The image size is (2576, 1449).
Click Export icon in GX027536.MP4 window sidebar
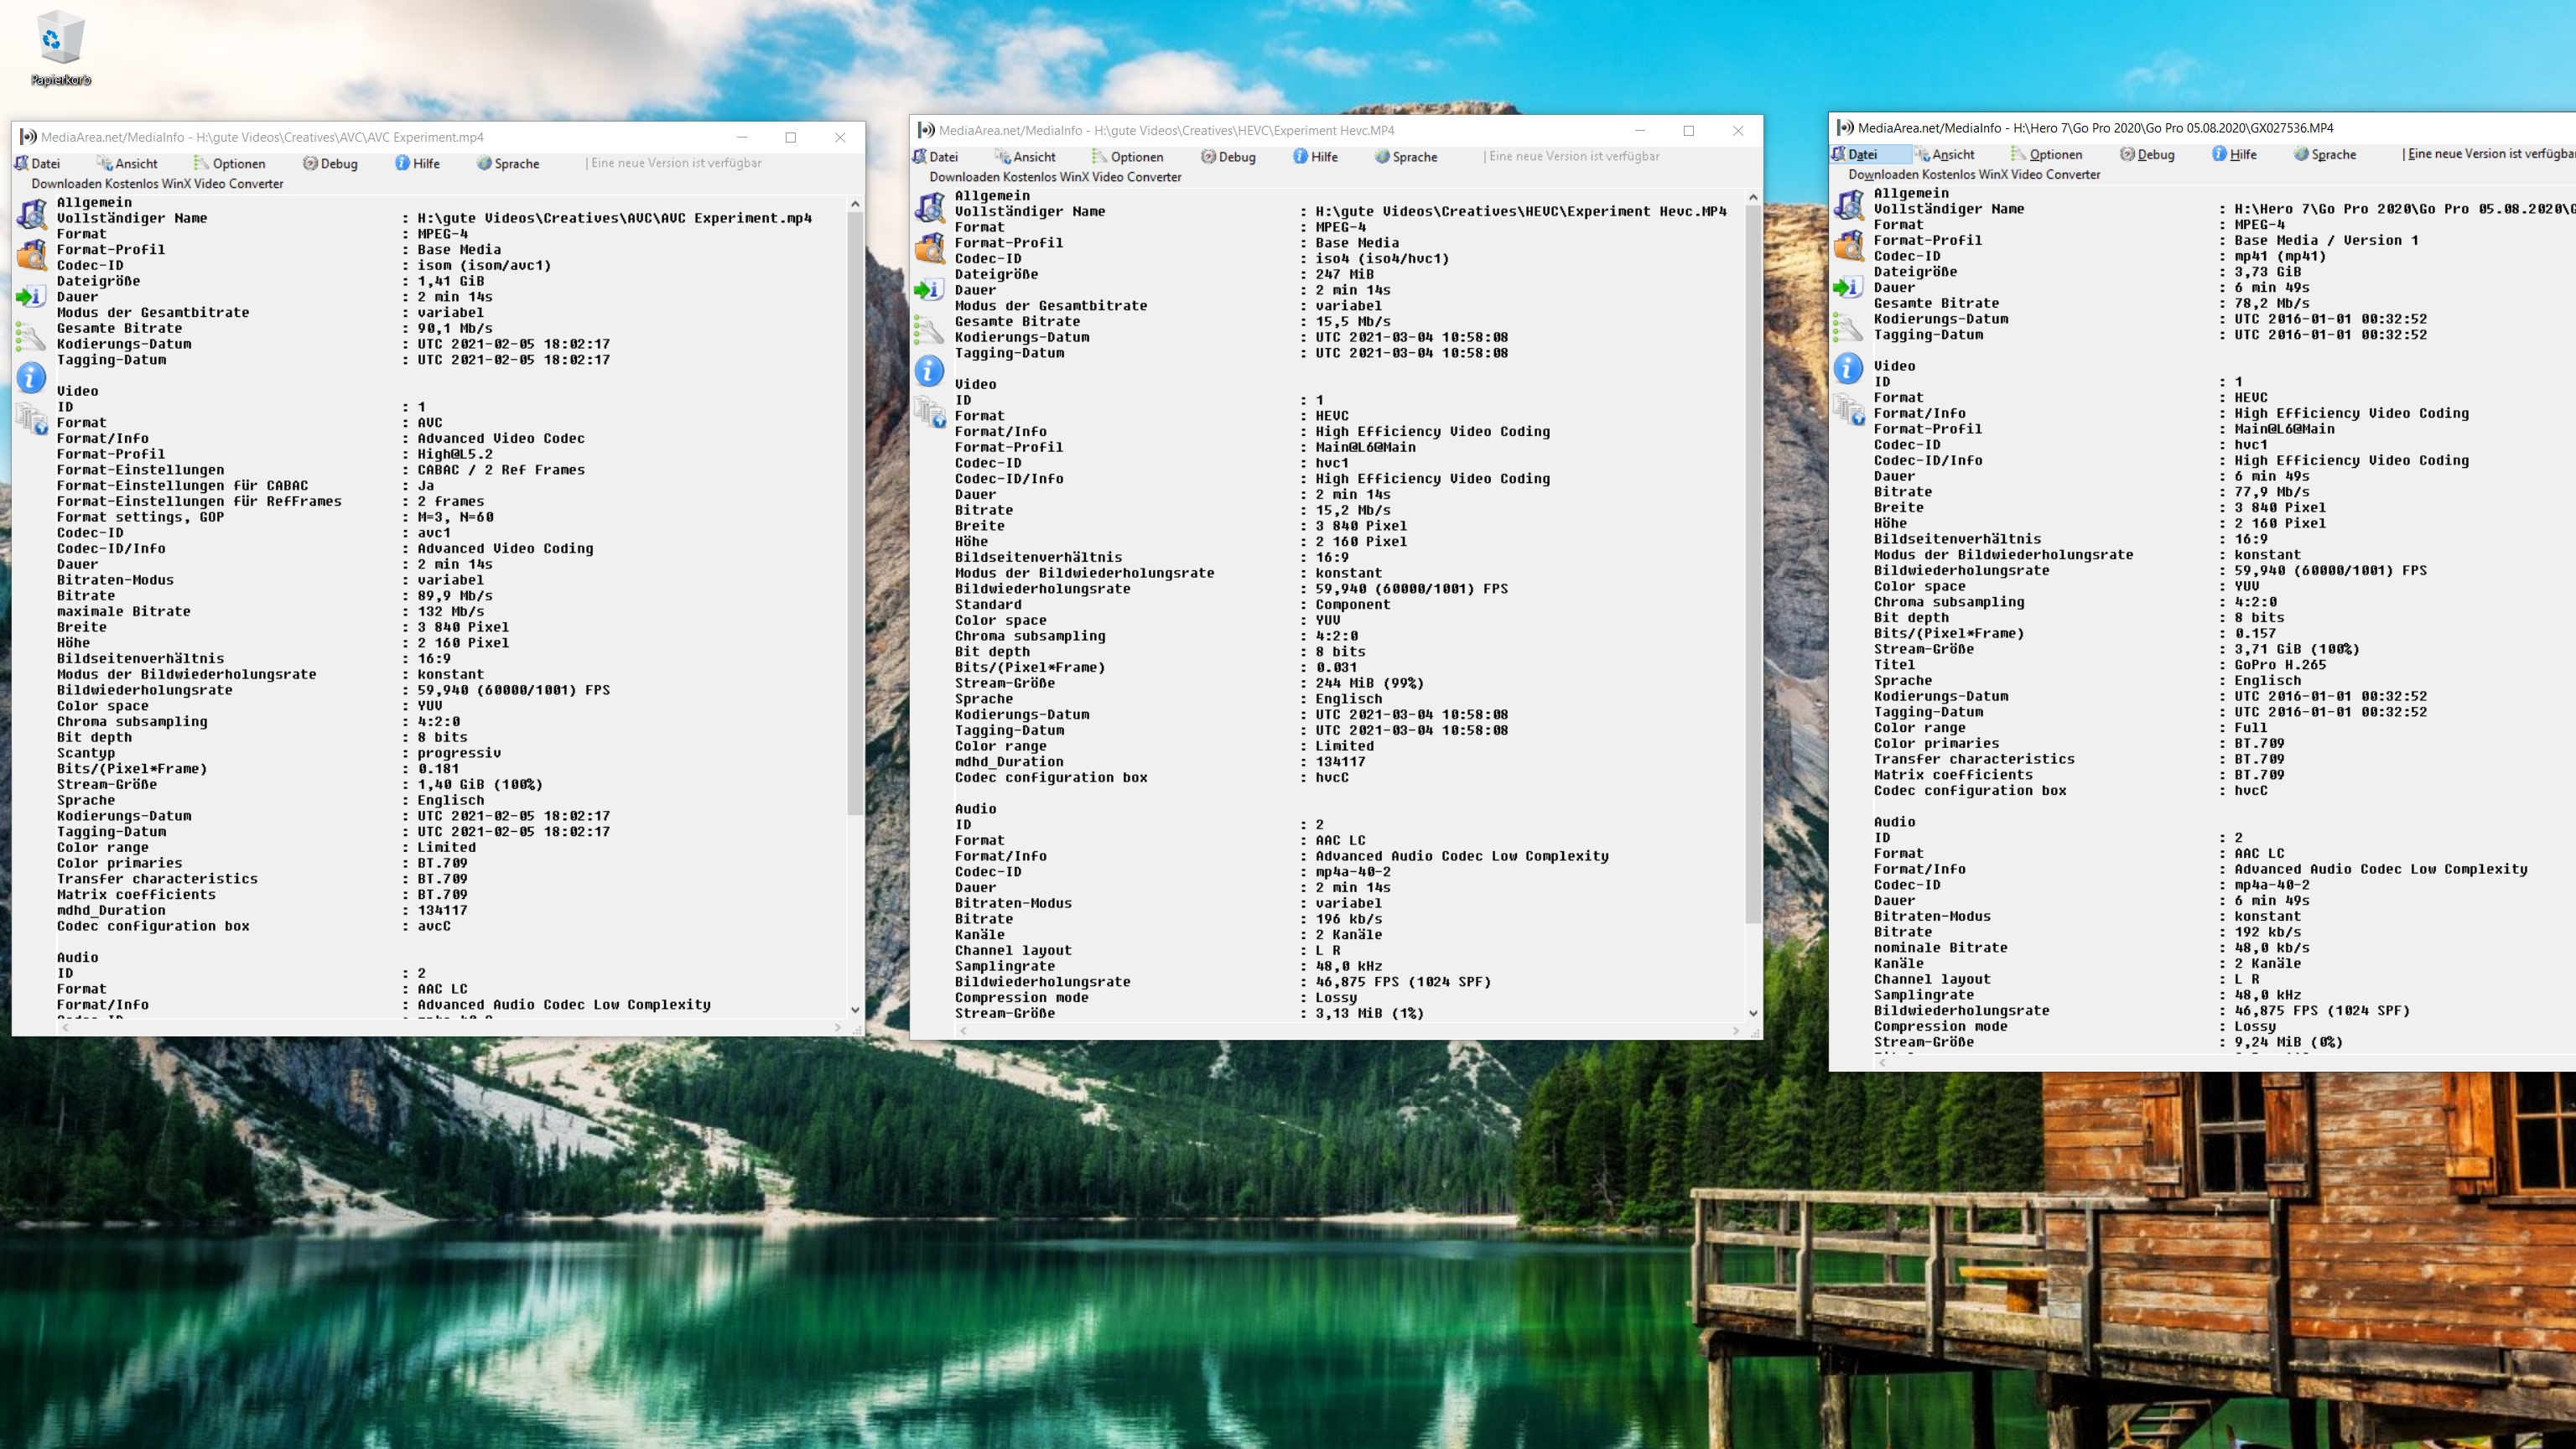click(1848, 287)
